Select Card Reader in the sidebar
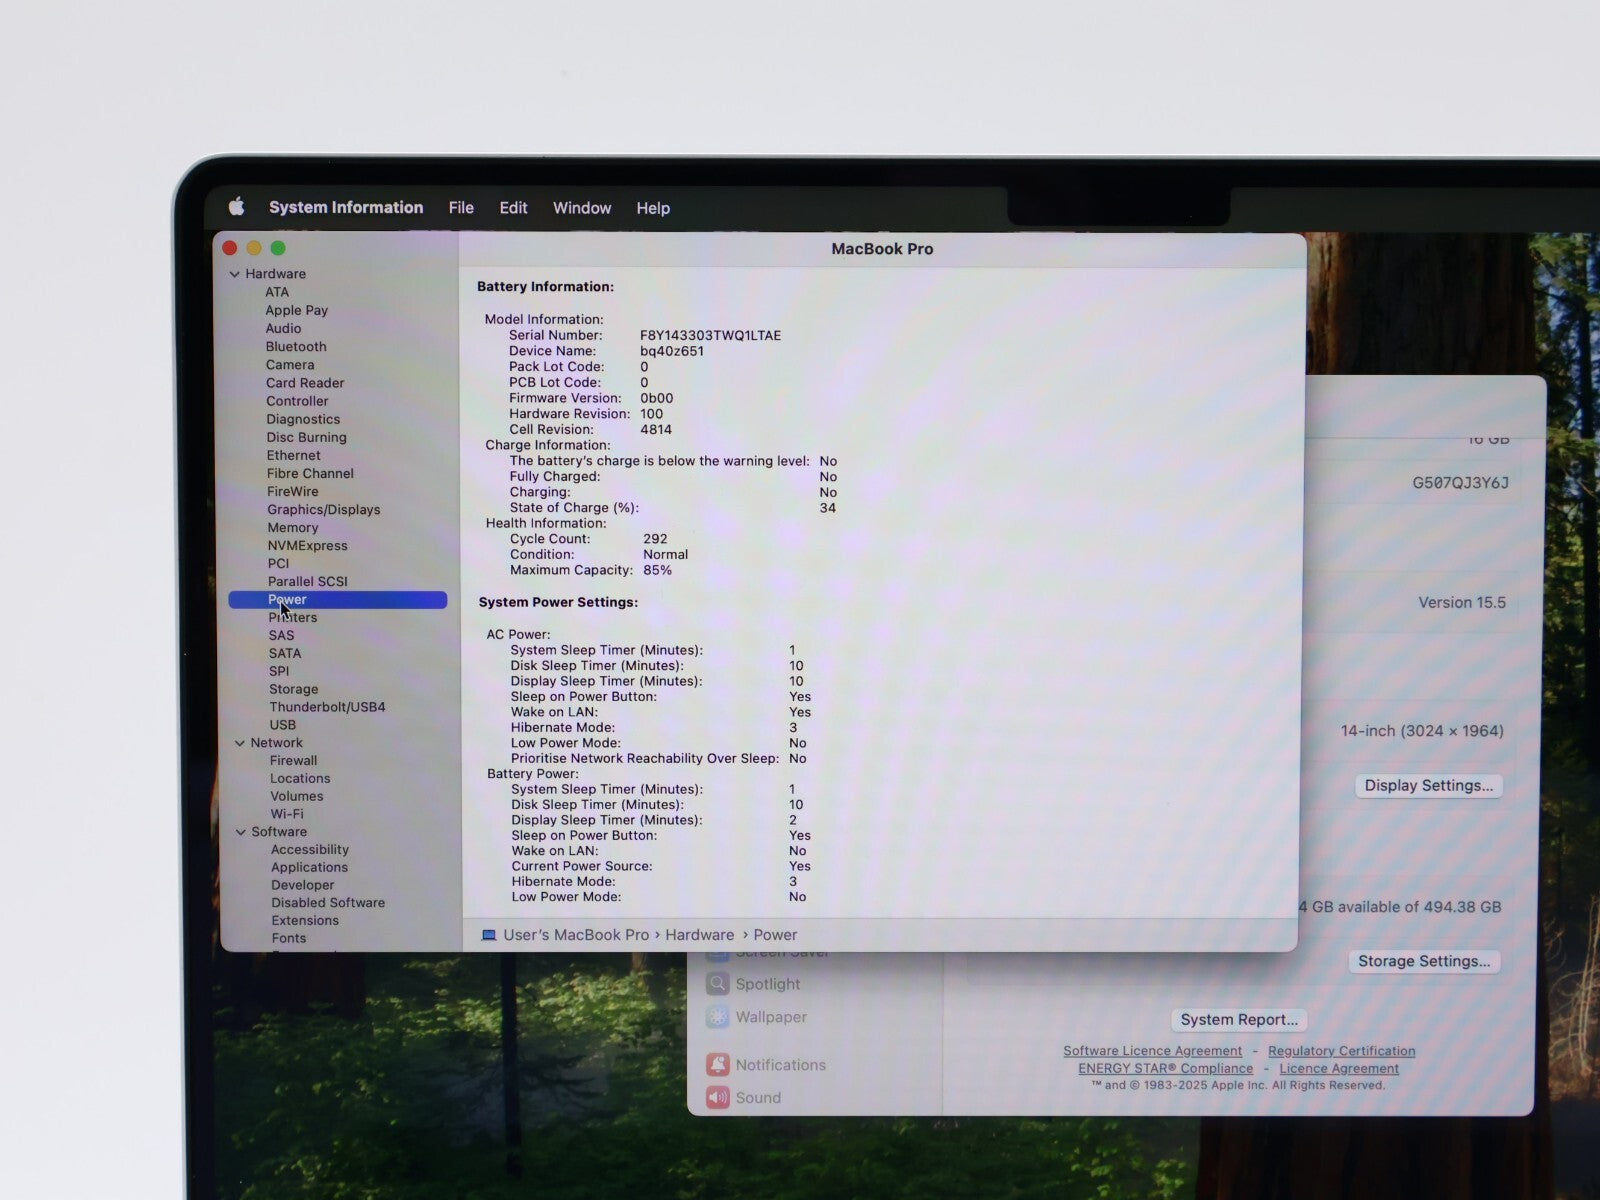The width and height of the screenshot is (1600, 1200). tap(305, 383)
